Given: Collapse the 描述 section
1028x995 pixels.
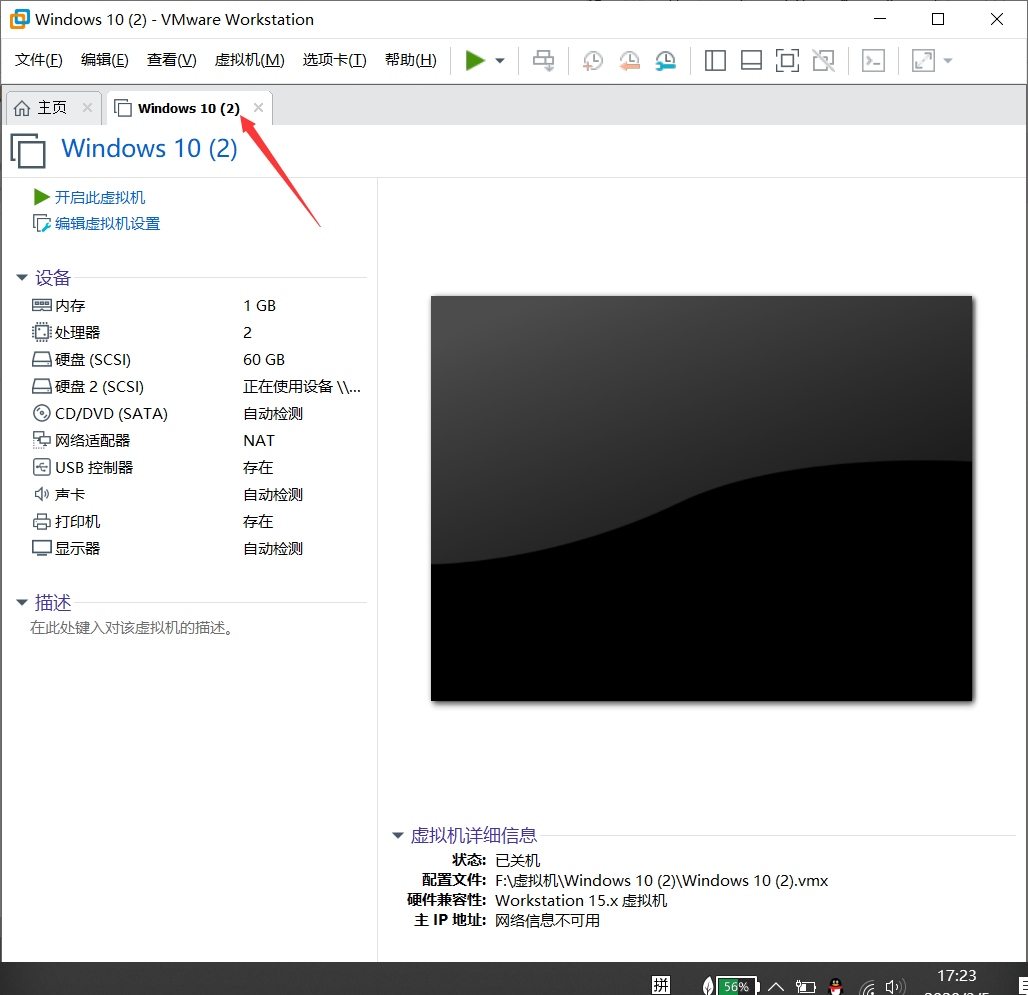Looking at the screenshot, I should pyautogui.click(x=22, y=602).
